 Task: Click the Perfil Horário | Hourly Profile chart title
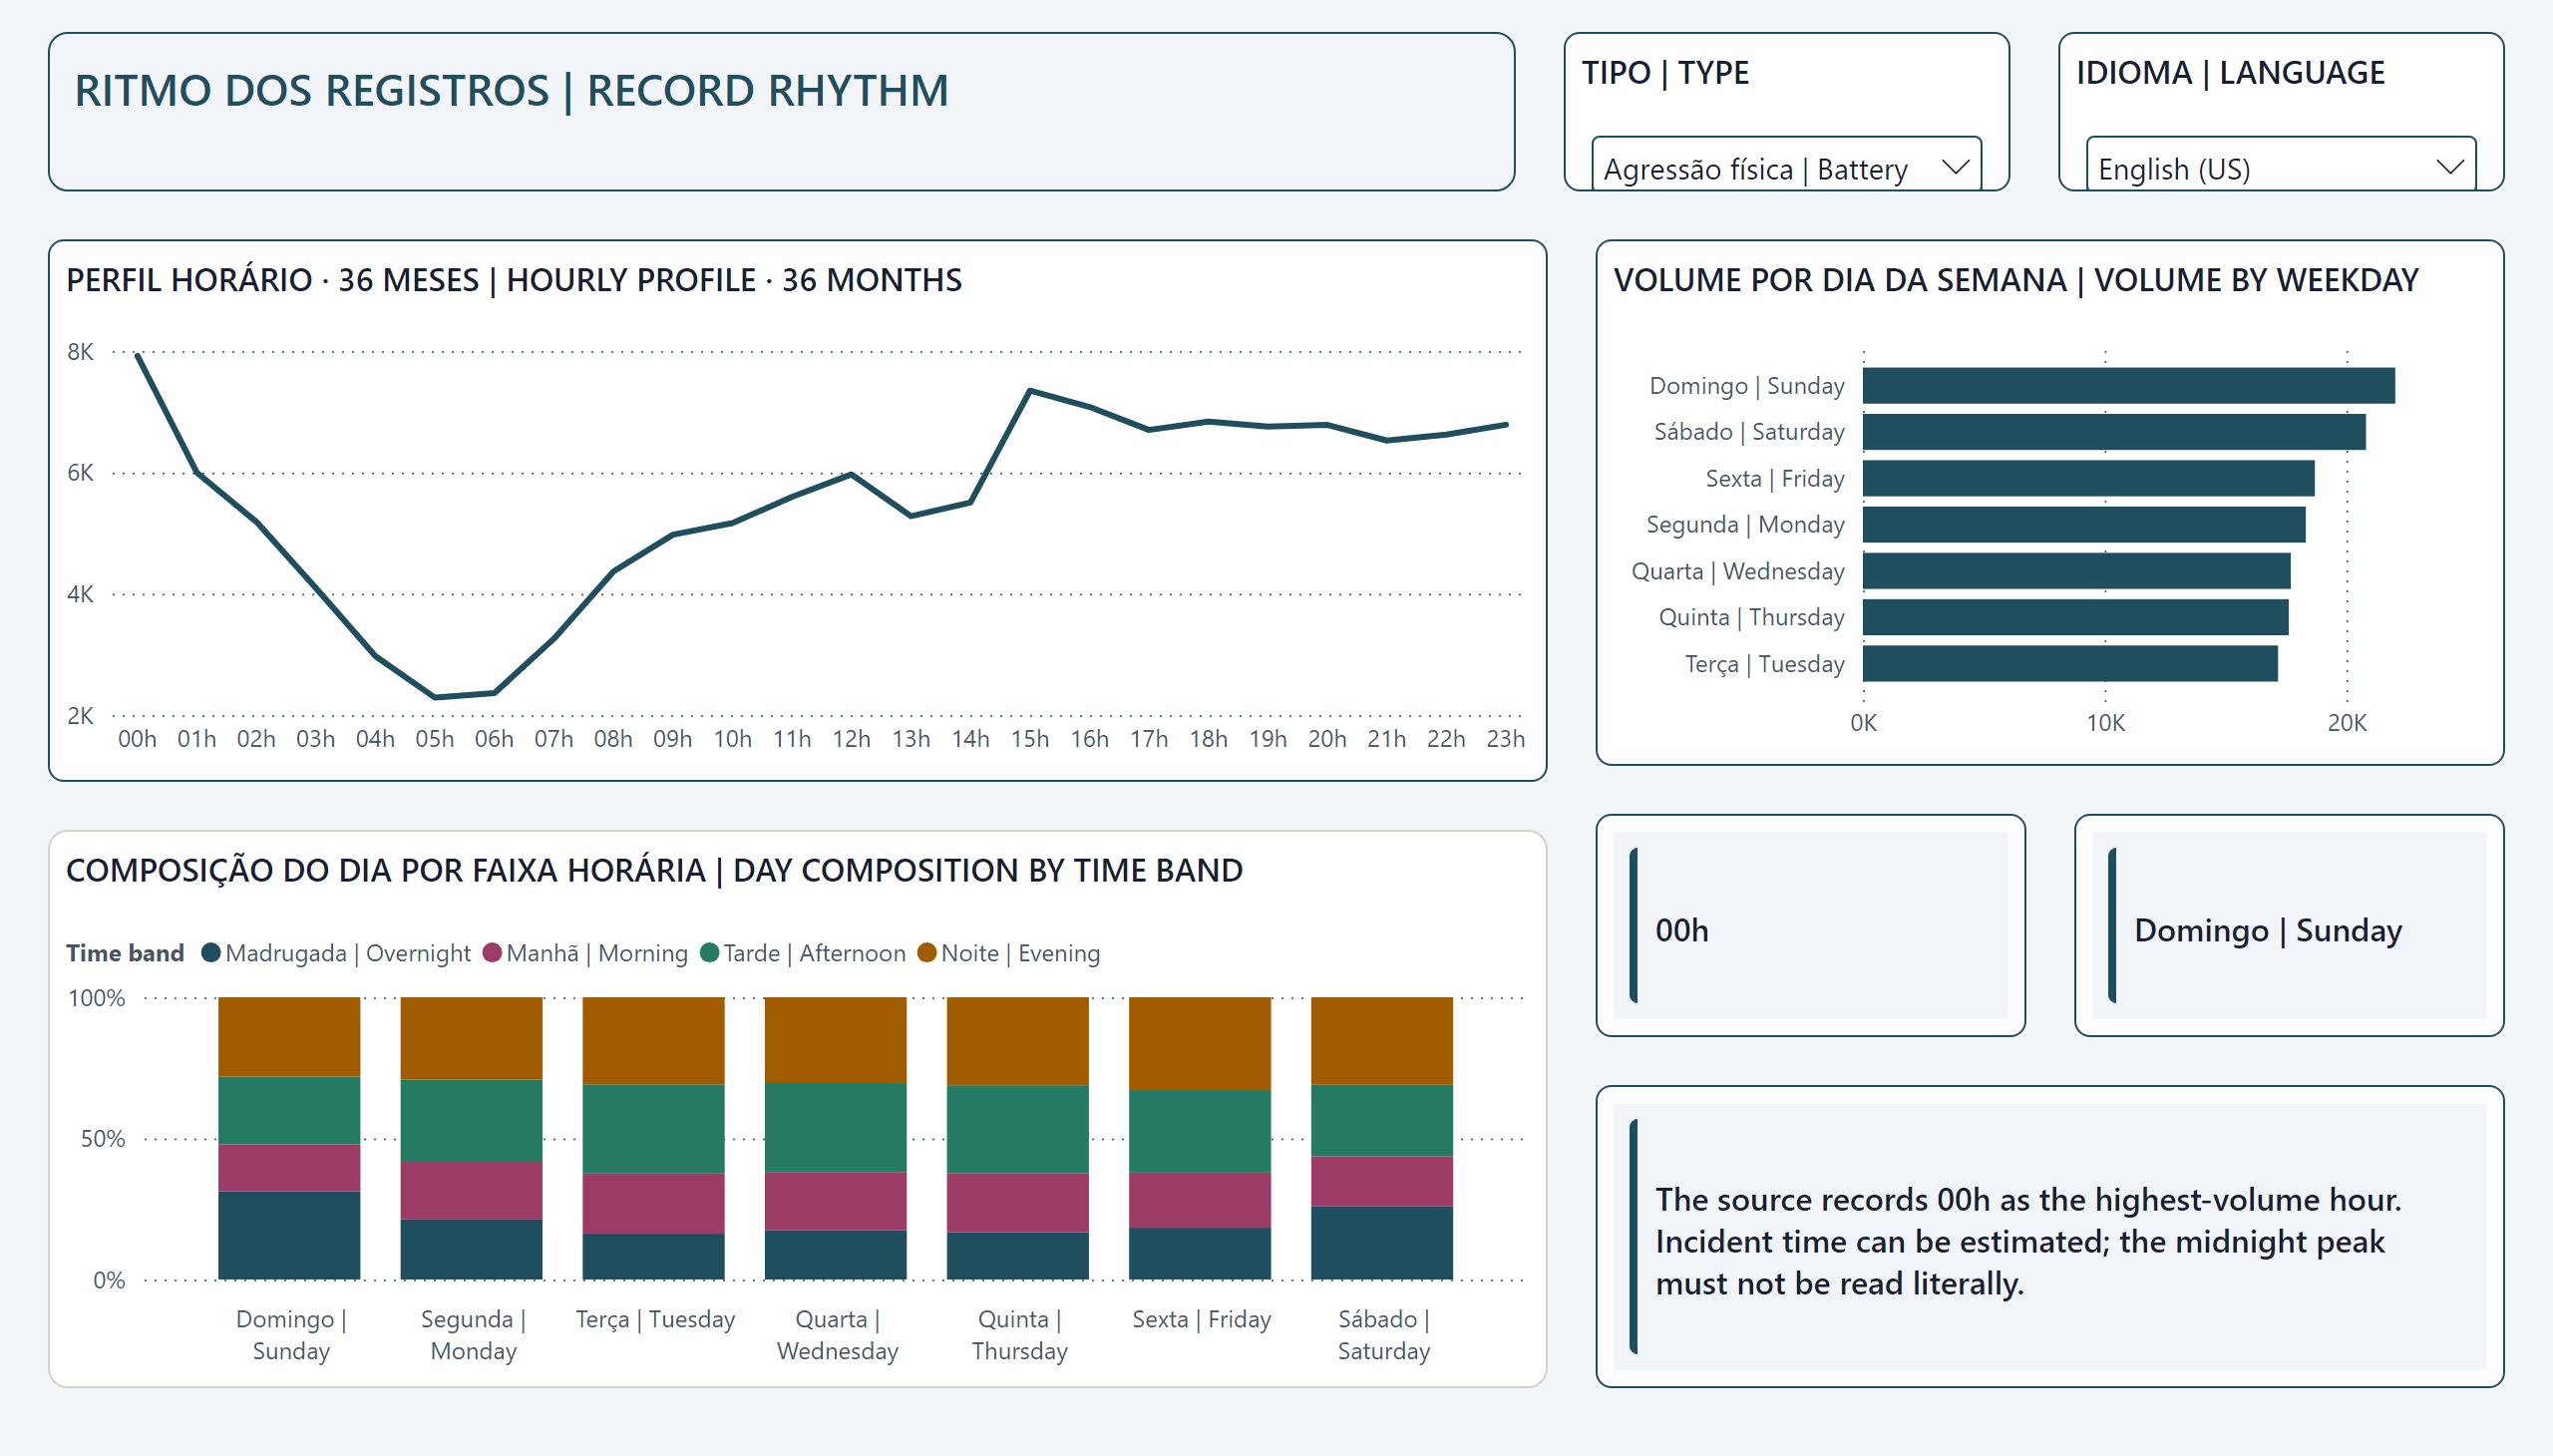coord(514,280)
